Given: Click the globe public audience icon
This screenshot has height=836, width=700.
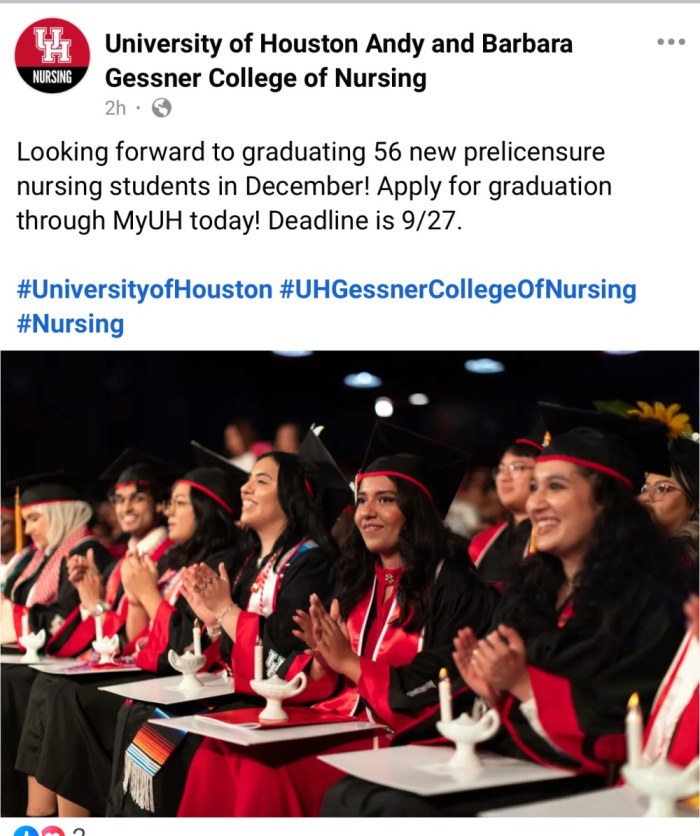Looking at the screenshot, I should [161, 108].
